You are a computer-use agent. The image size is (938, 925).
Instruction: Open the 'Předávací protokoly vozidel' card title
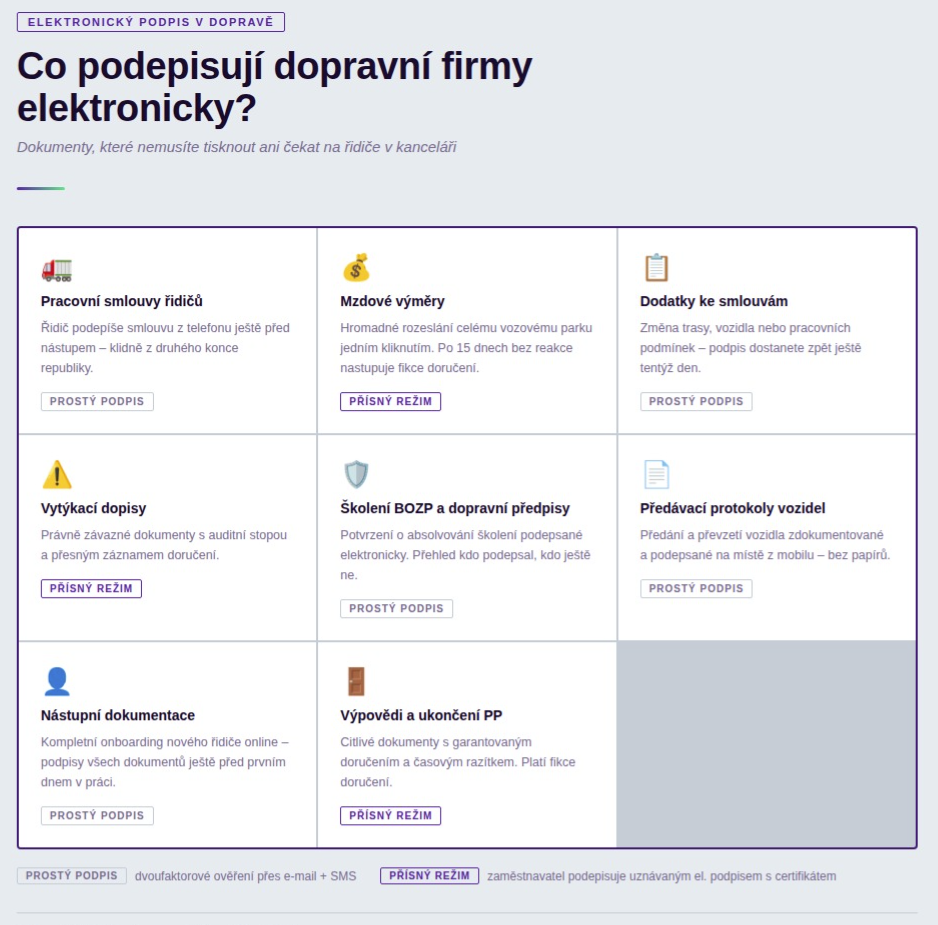732,508
